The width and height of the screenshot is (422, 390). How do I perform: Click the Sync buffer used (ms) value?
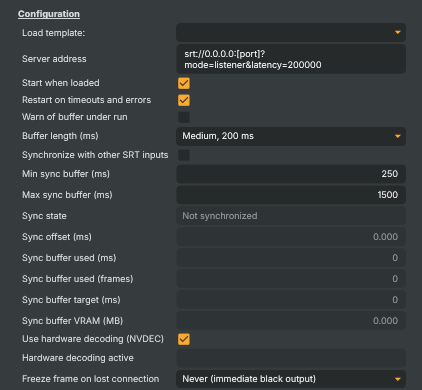(291, 258)
